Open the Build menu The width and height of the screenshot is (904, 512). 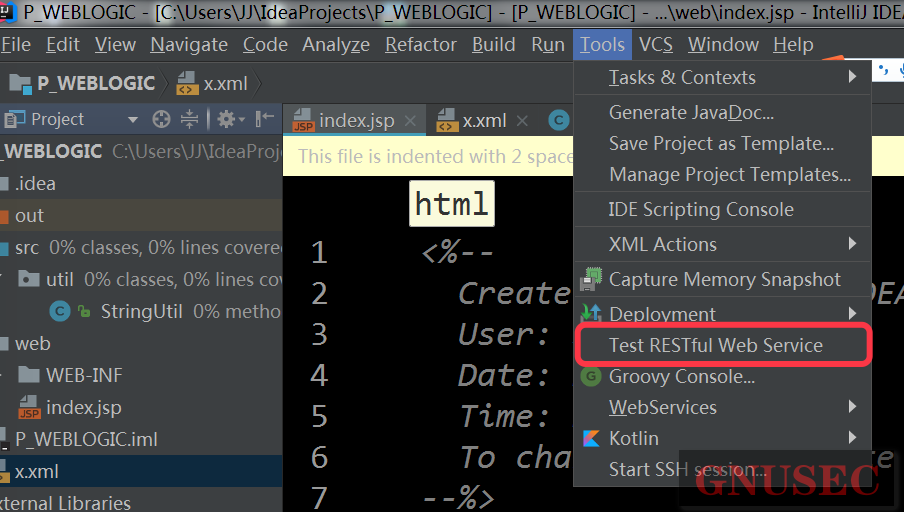tap(494, 44)
